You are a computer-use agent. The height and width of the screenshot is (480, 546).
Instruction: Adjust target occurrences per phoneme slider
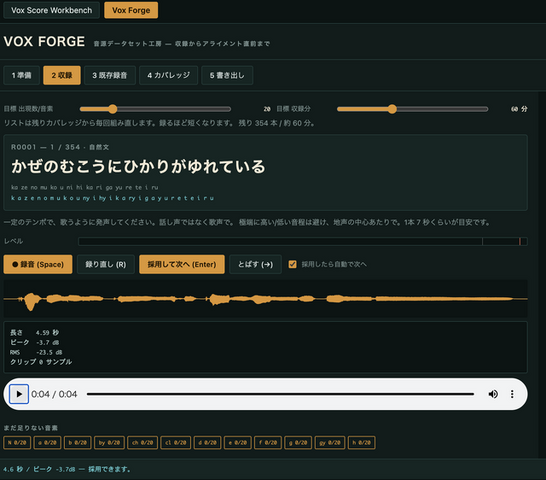(155, 109)
